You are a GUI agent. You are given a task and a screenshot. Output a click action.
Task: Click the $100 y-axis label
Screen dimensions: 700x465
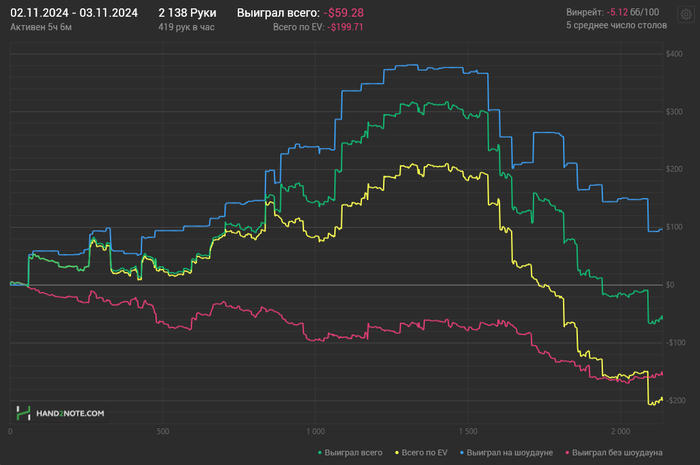pyautogui.click(x=674, y=227)
